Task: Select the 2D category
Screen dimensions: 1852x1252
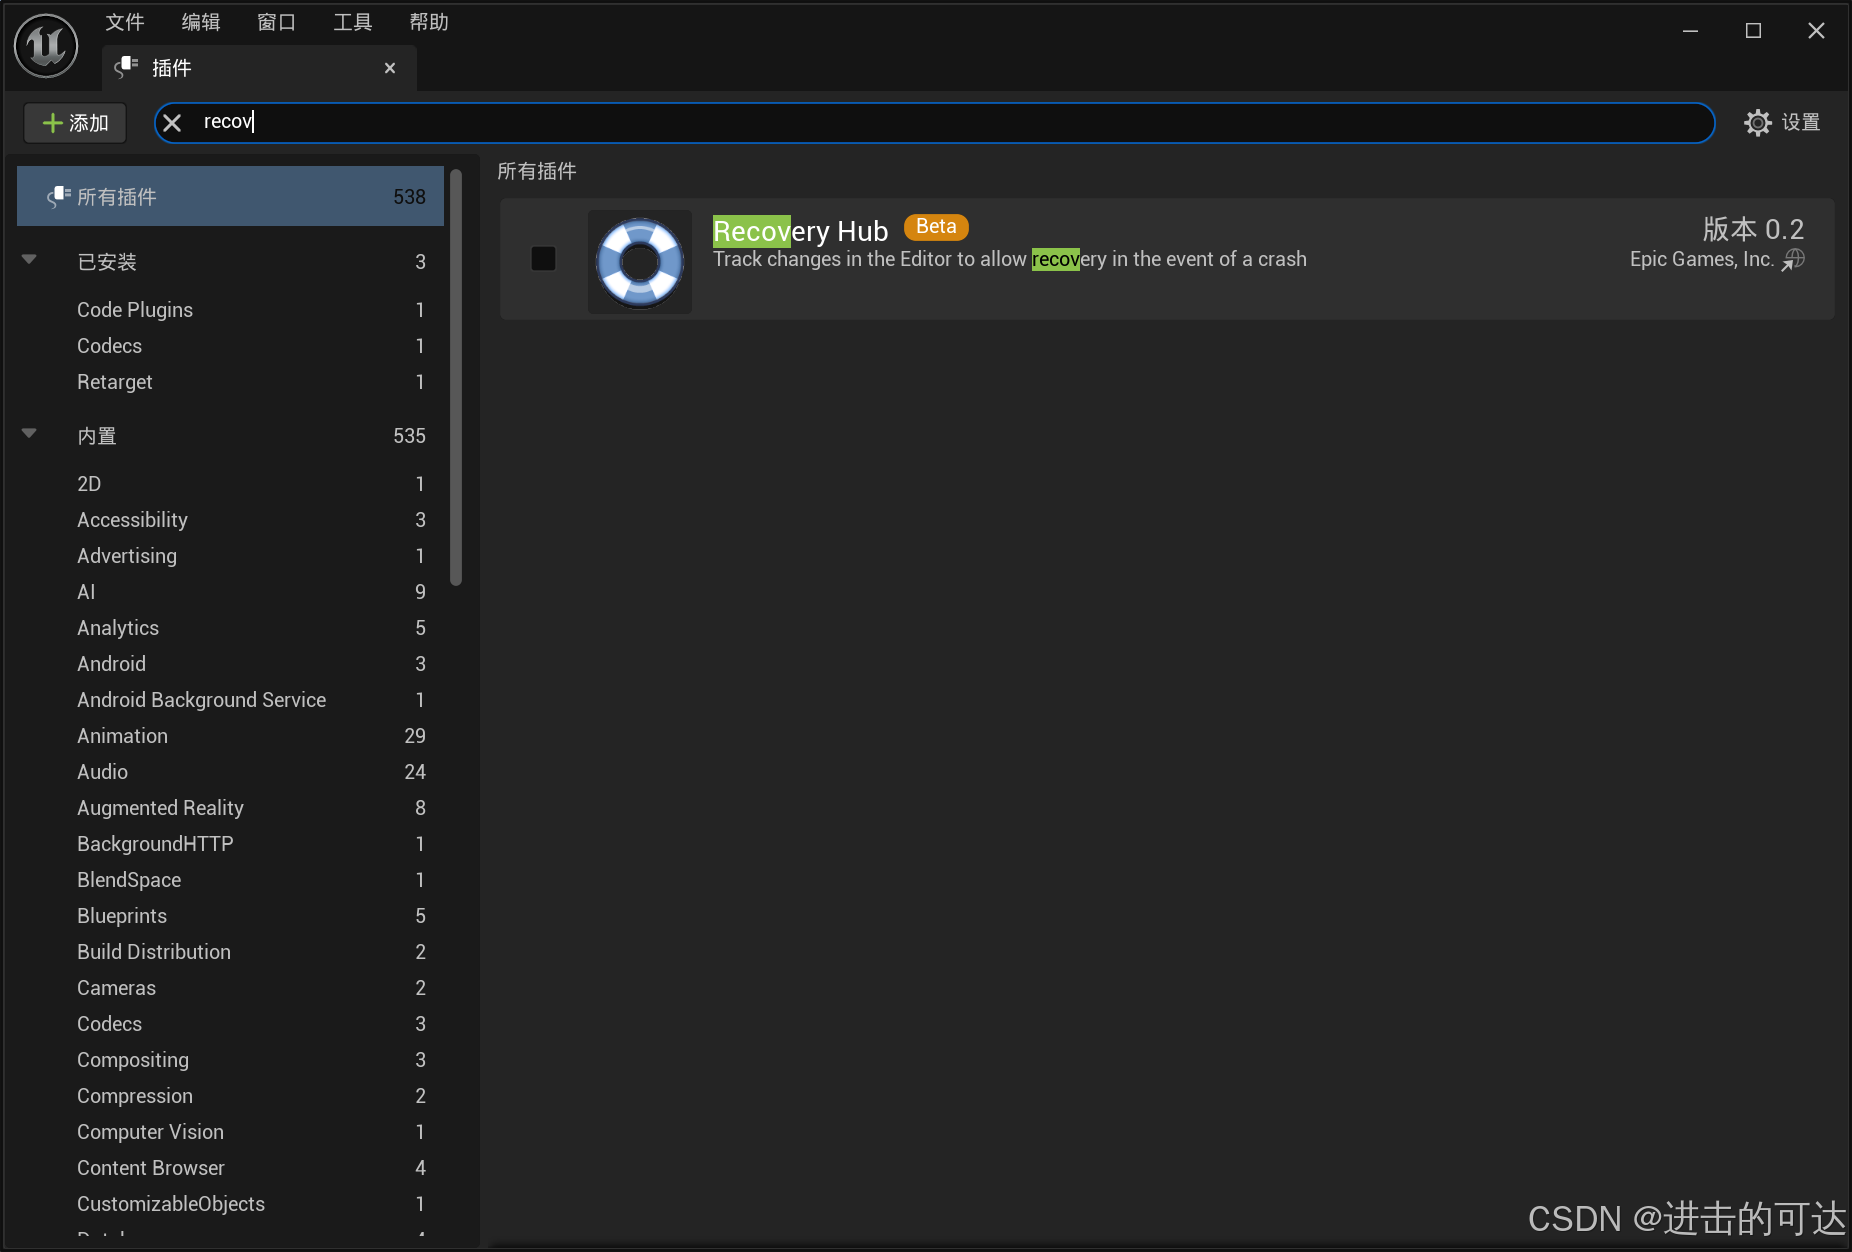Action: (231, 484)
